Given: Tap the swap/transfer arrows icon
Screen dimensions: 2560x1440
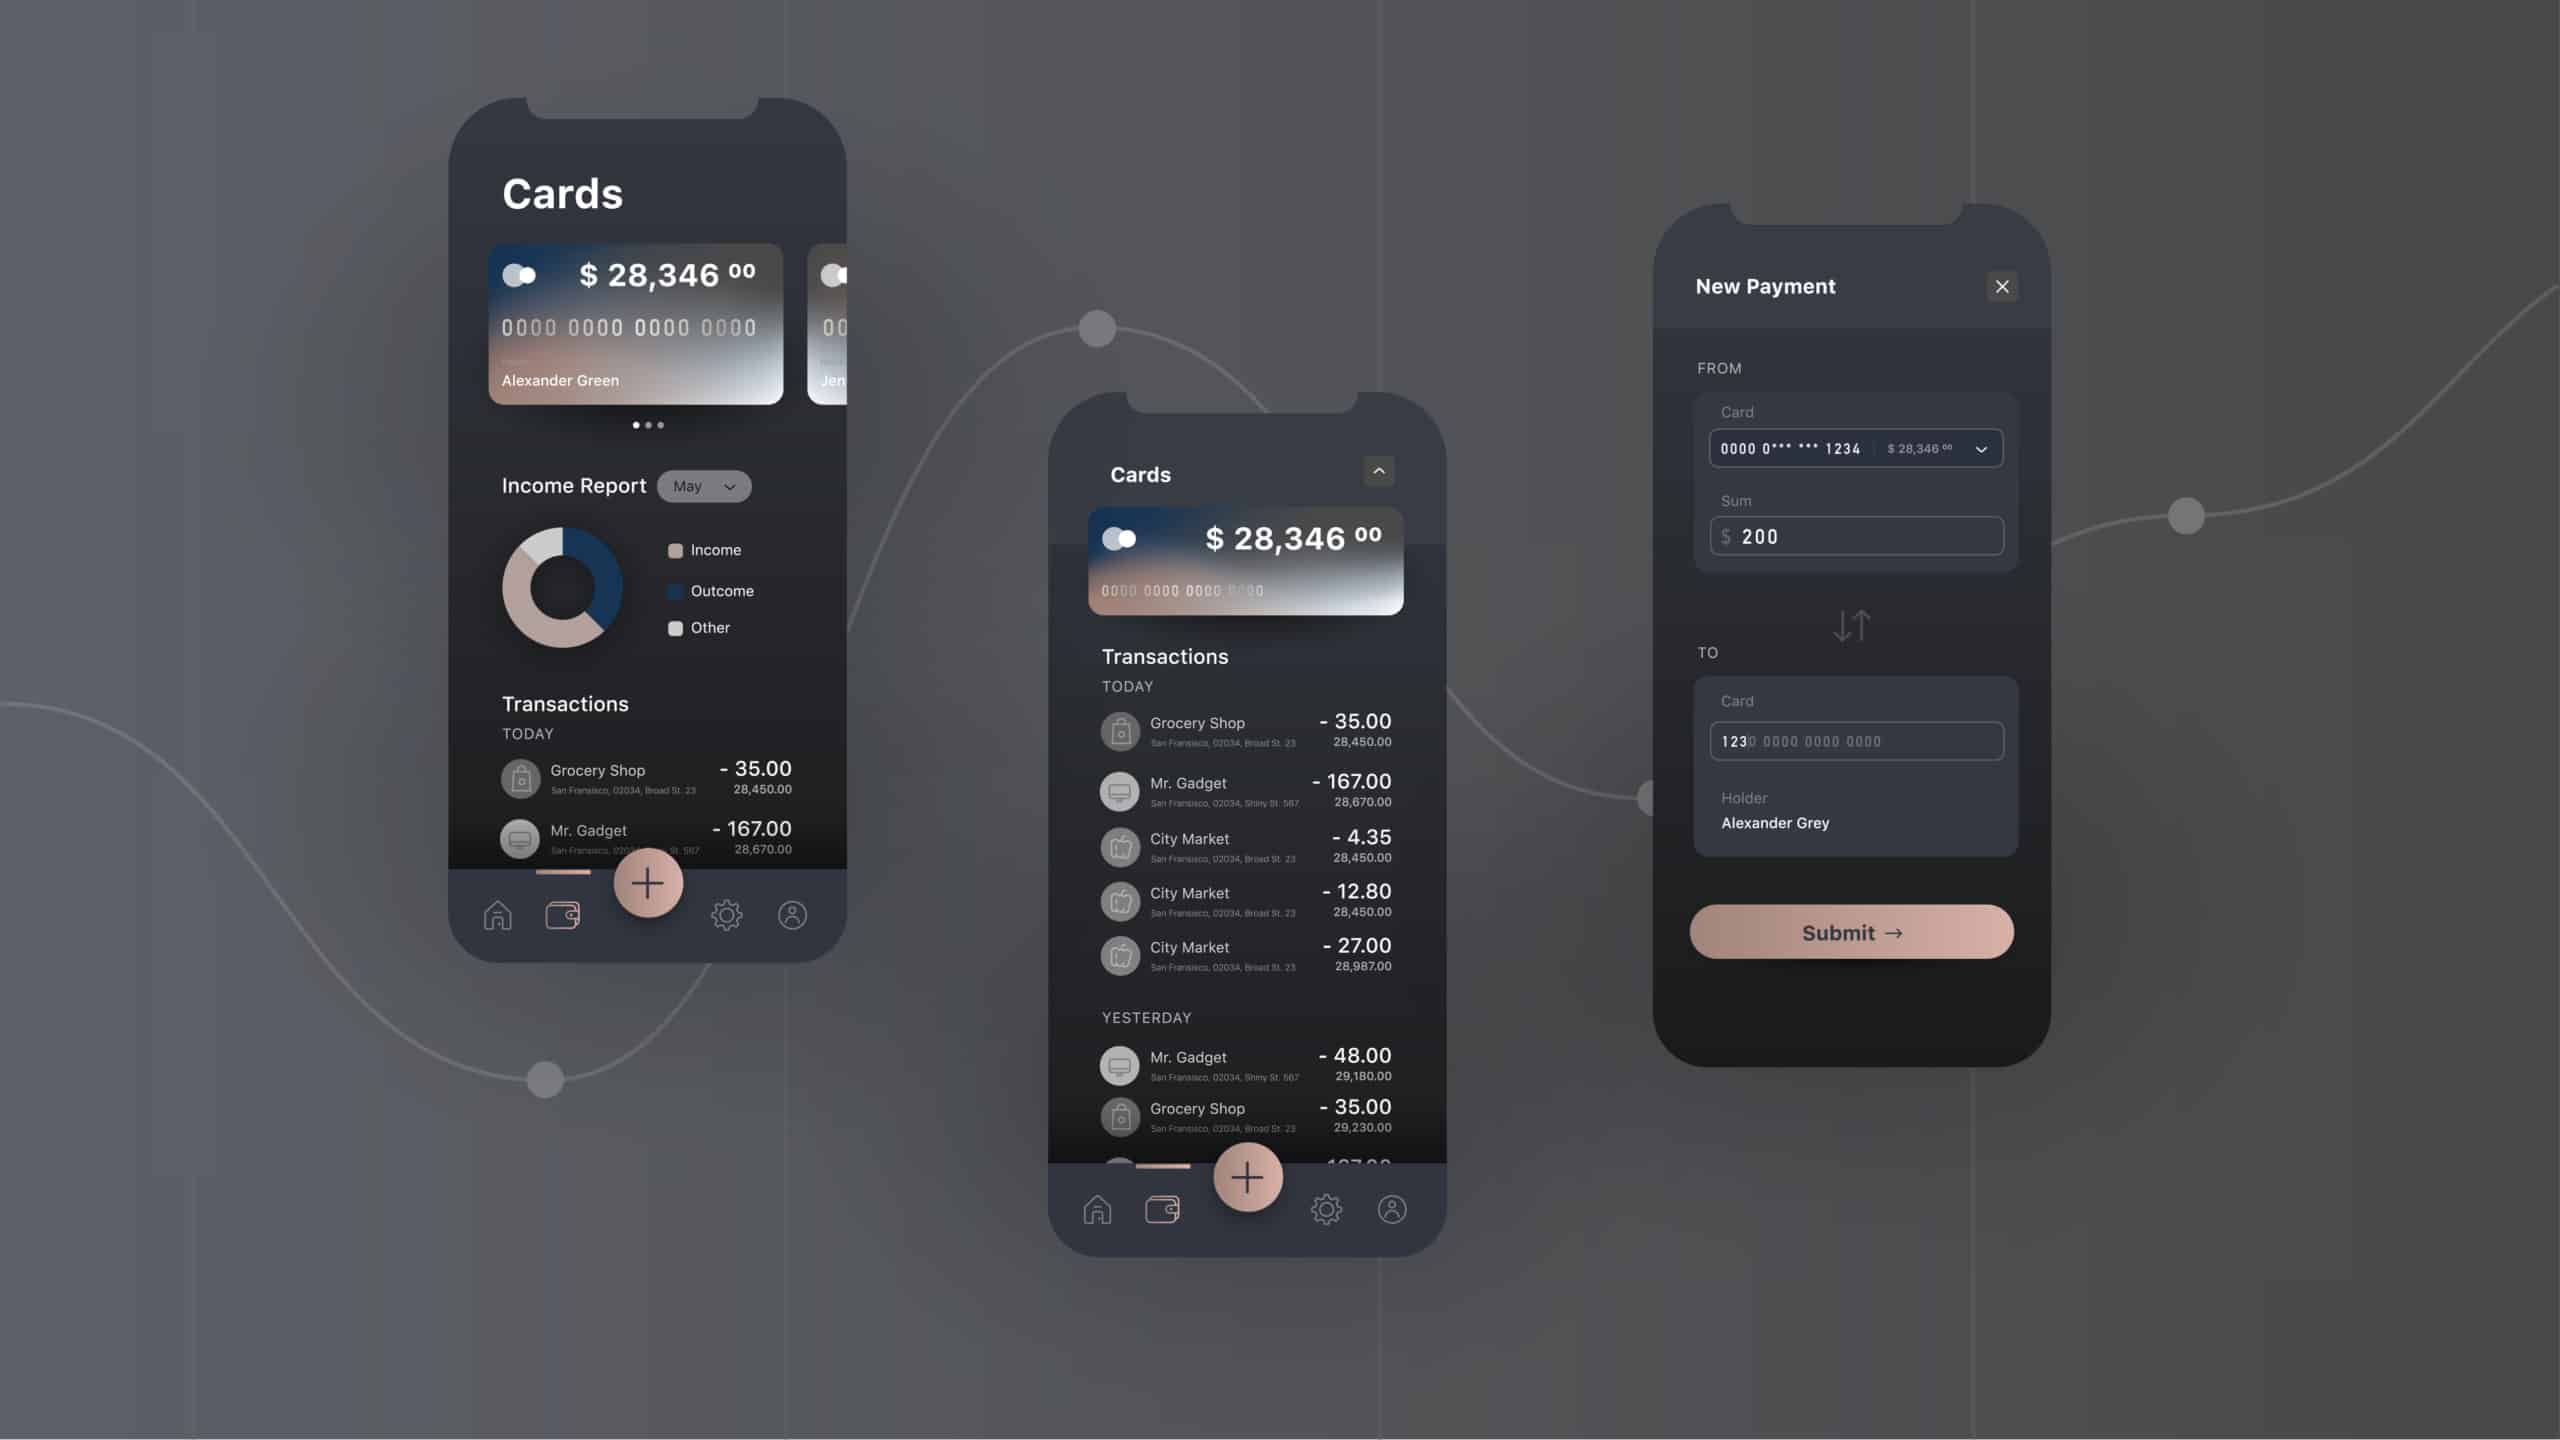Looking at the screenshot, I should [x=1851, y=626].
